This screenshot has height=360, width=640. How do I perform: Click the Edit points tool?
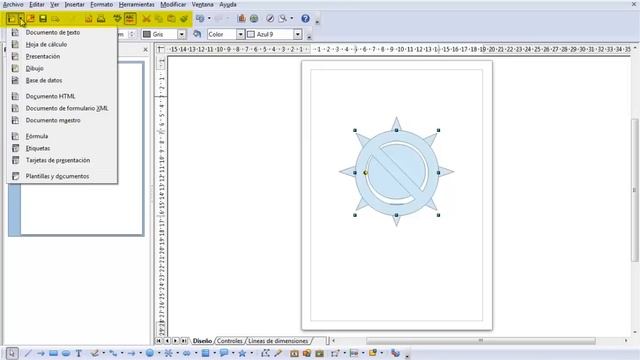click(265, 353)
